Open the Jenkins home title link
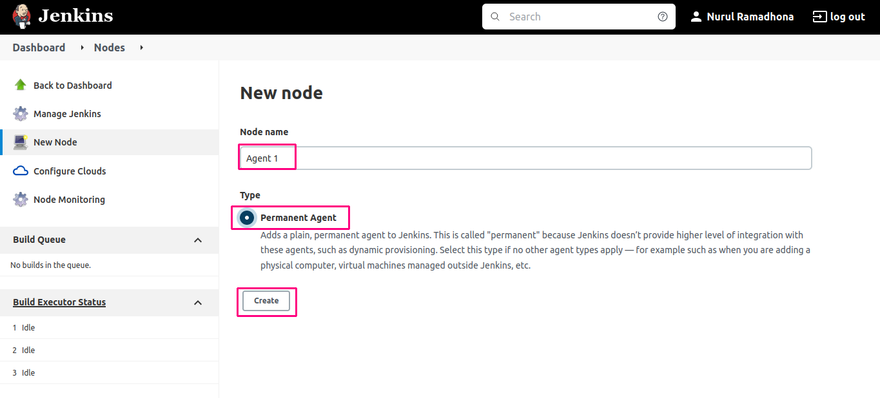 (75, 16)
